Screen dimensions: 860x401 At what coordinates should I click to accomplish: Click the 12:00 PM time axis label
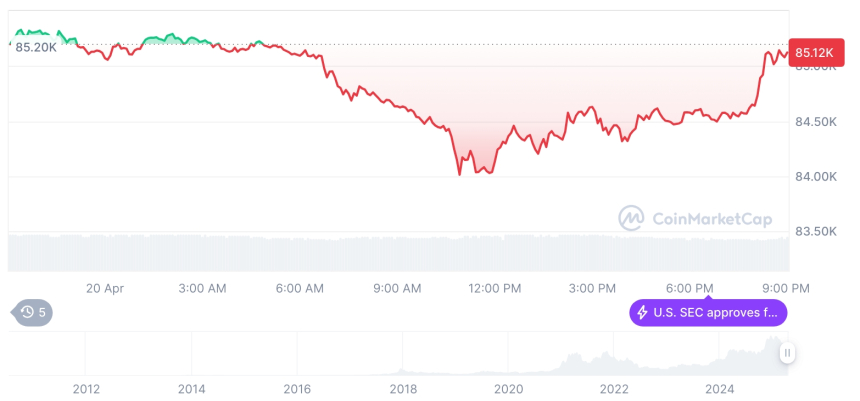[x=495, y=288]
